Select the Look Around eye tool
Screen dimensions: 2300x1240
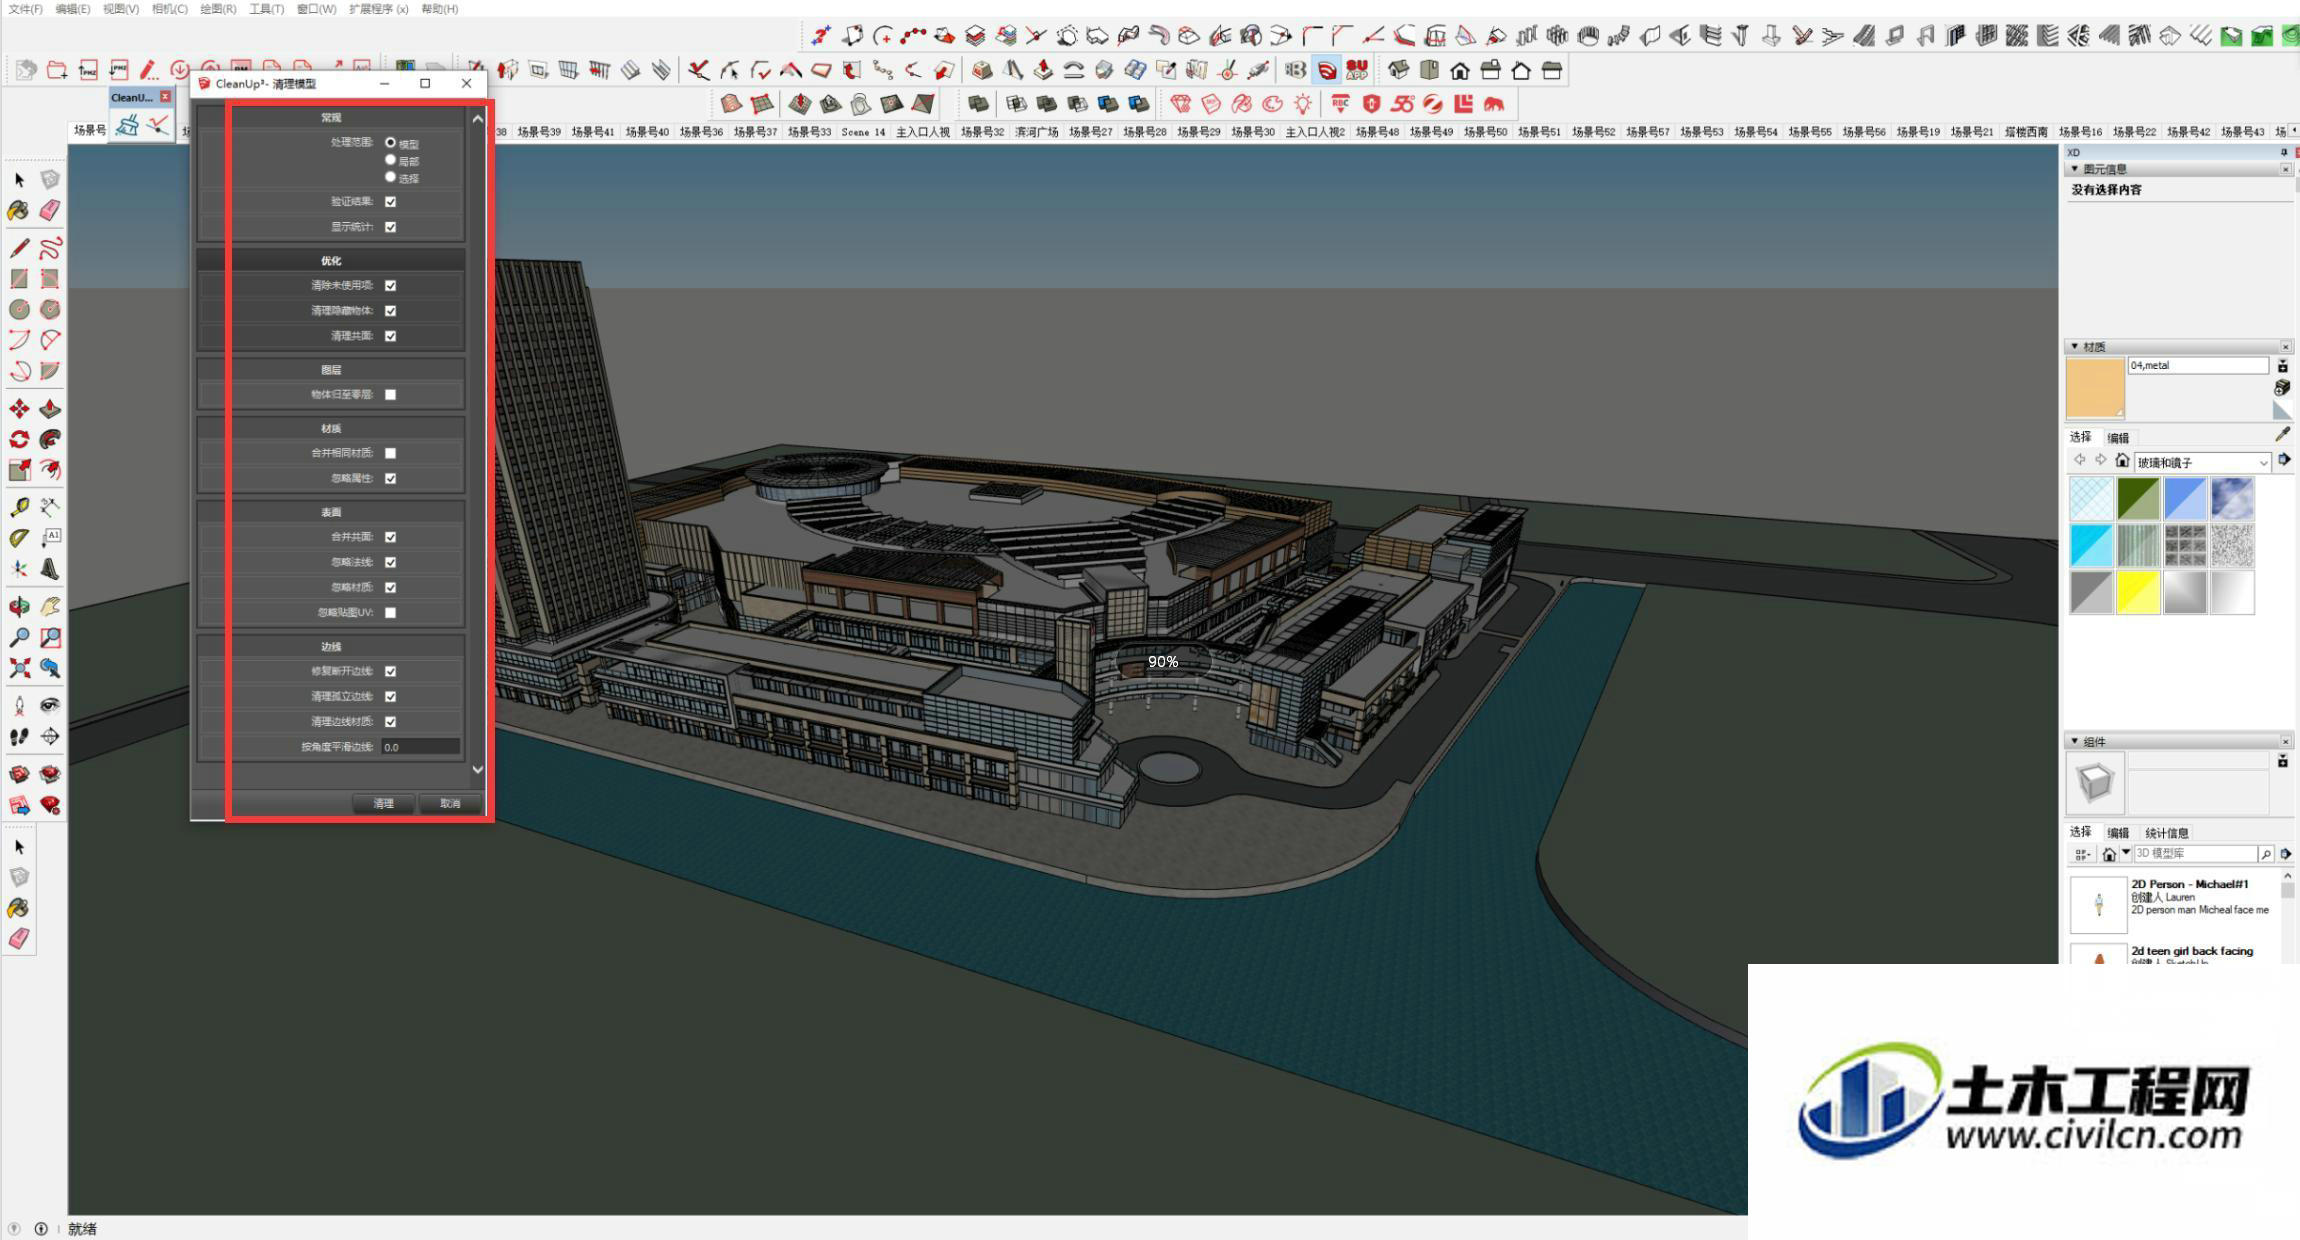pos(50,706)
